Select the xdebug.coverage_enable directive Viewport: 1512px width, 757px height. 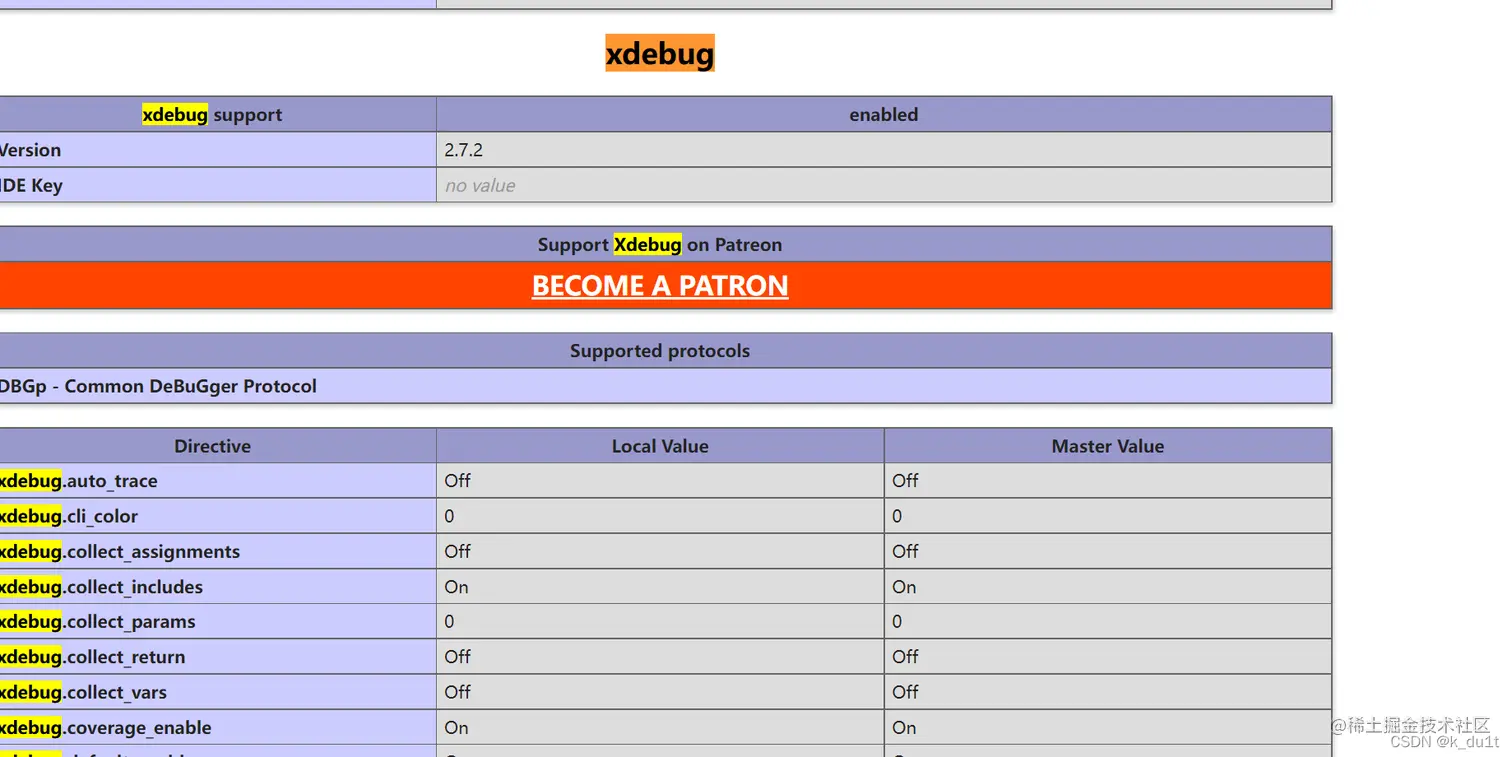click(218, 727)
